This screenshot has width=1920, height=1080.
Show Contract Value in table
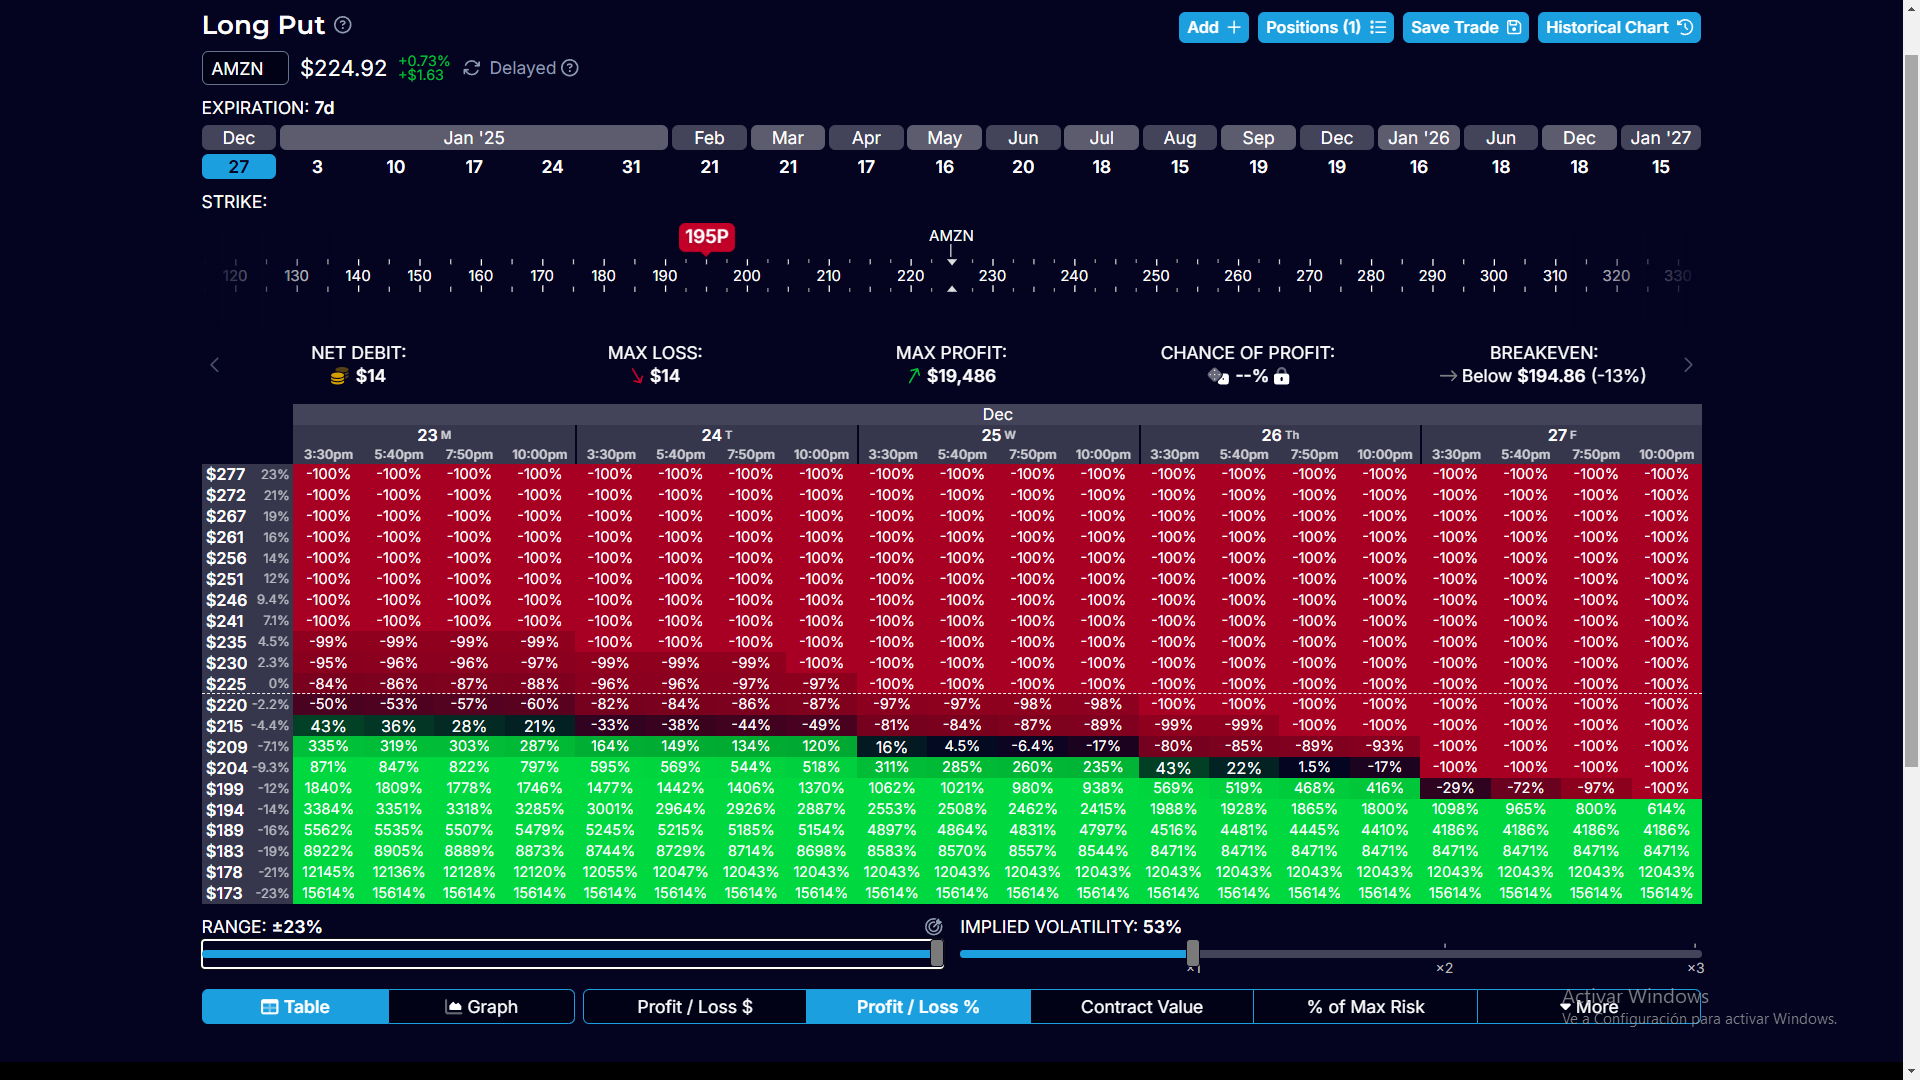point(1142,1007)
